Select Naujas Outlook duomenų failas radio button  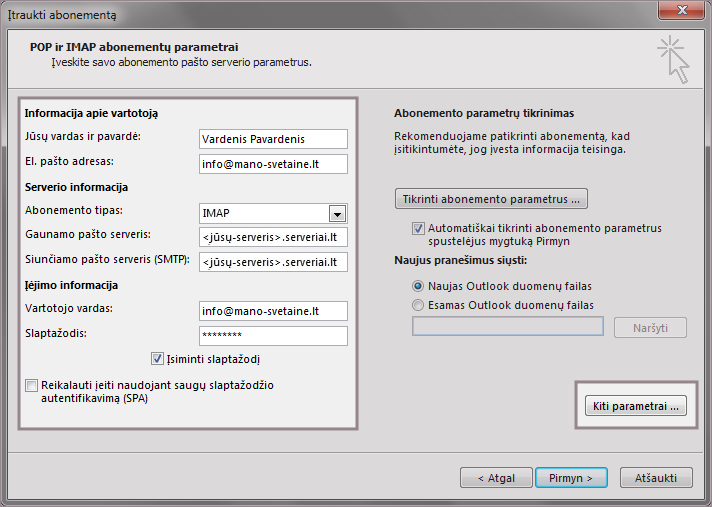point(418,286)
